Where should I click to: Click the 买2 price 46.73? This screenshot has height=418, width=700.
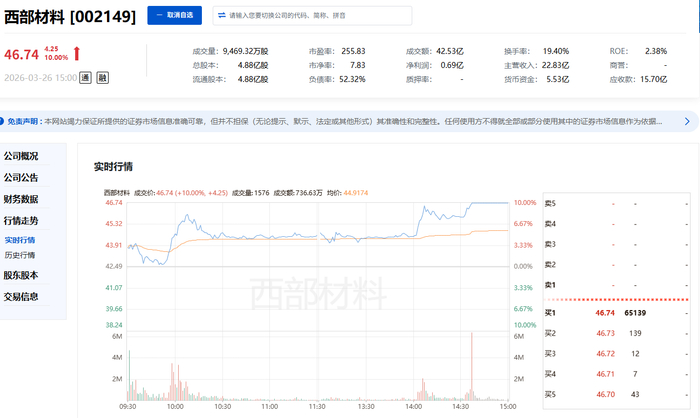pos(605,334)
